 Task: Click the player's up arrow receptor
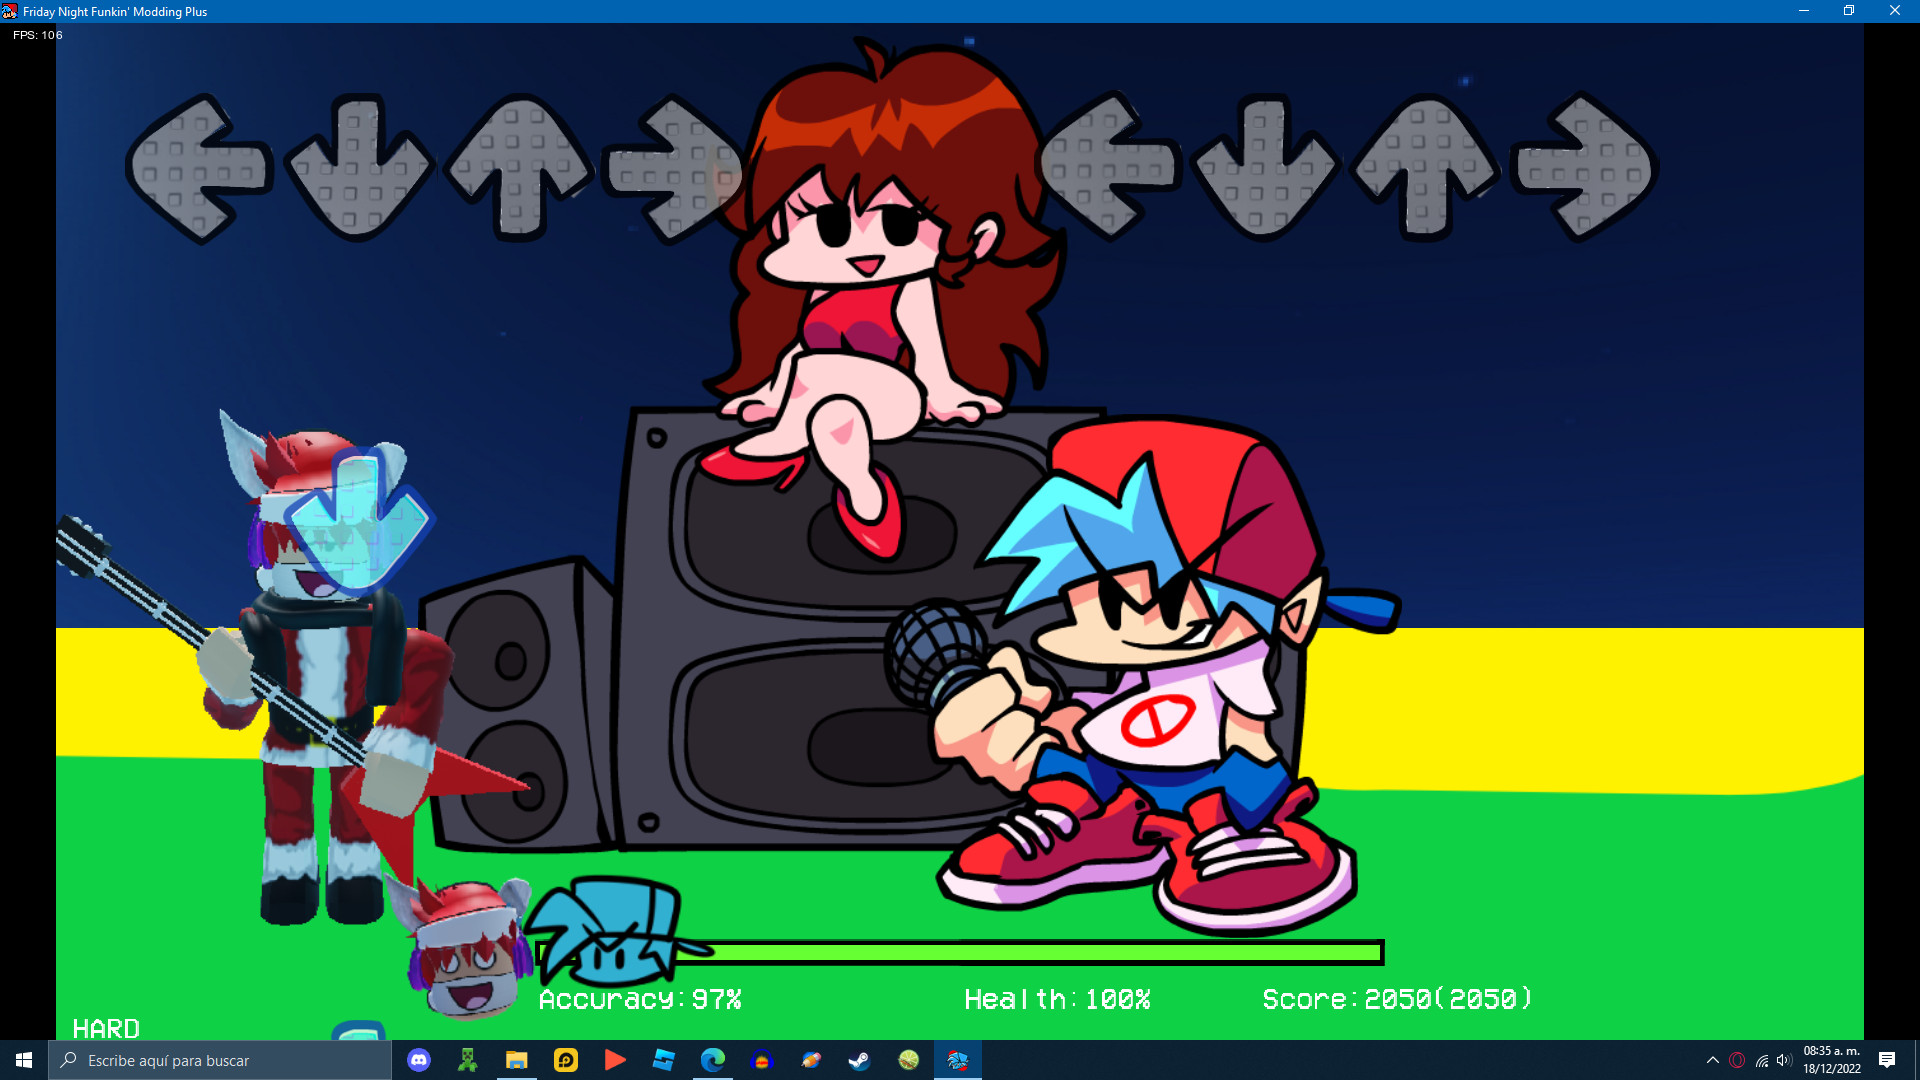coord(1426,167)
